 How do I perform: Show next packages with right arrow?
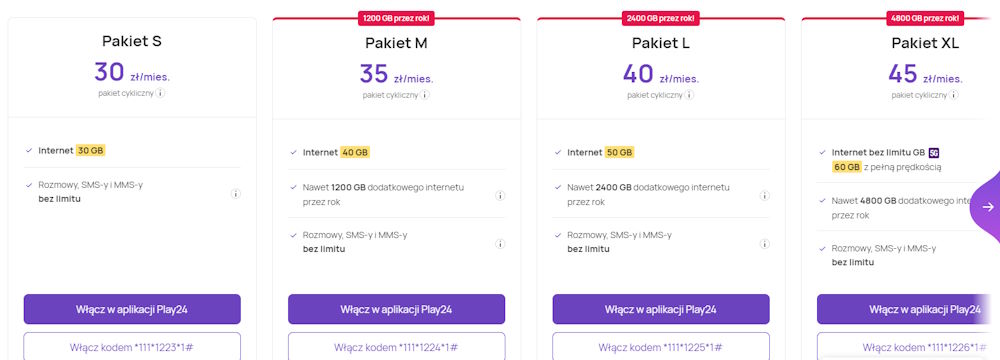coord(988,207)
